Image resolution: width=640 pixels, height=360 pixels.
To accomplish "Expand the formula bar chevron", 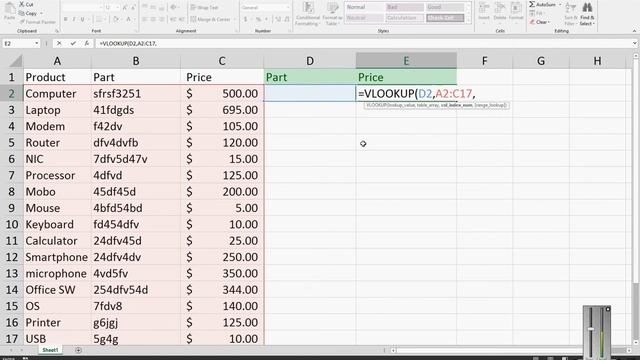I will coord(634,43).
